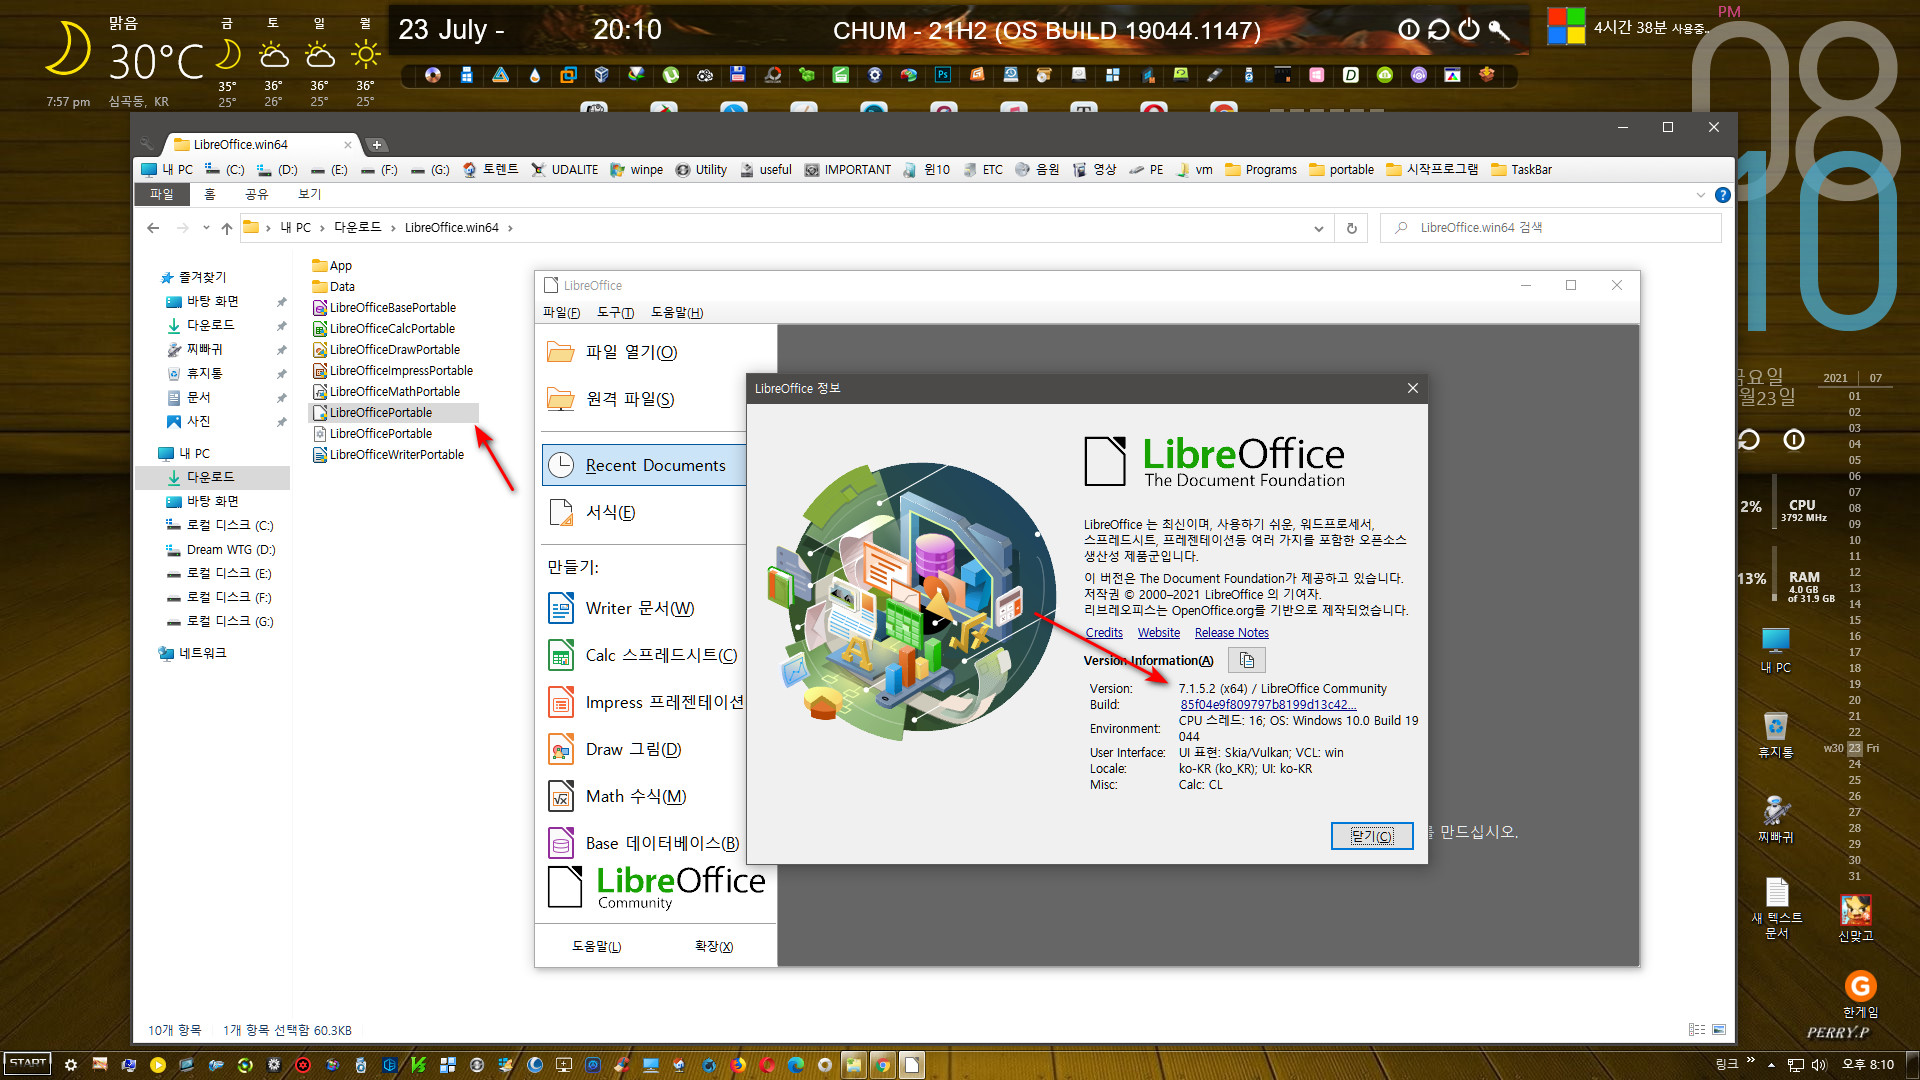
Task: Open the Programs bookmark folder in toolbar
Action: [x=1261, y=169]
